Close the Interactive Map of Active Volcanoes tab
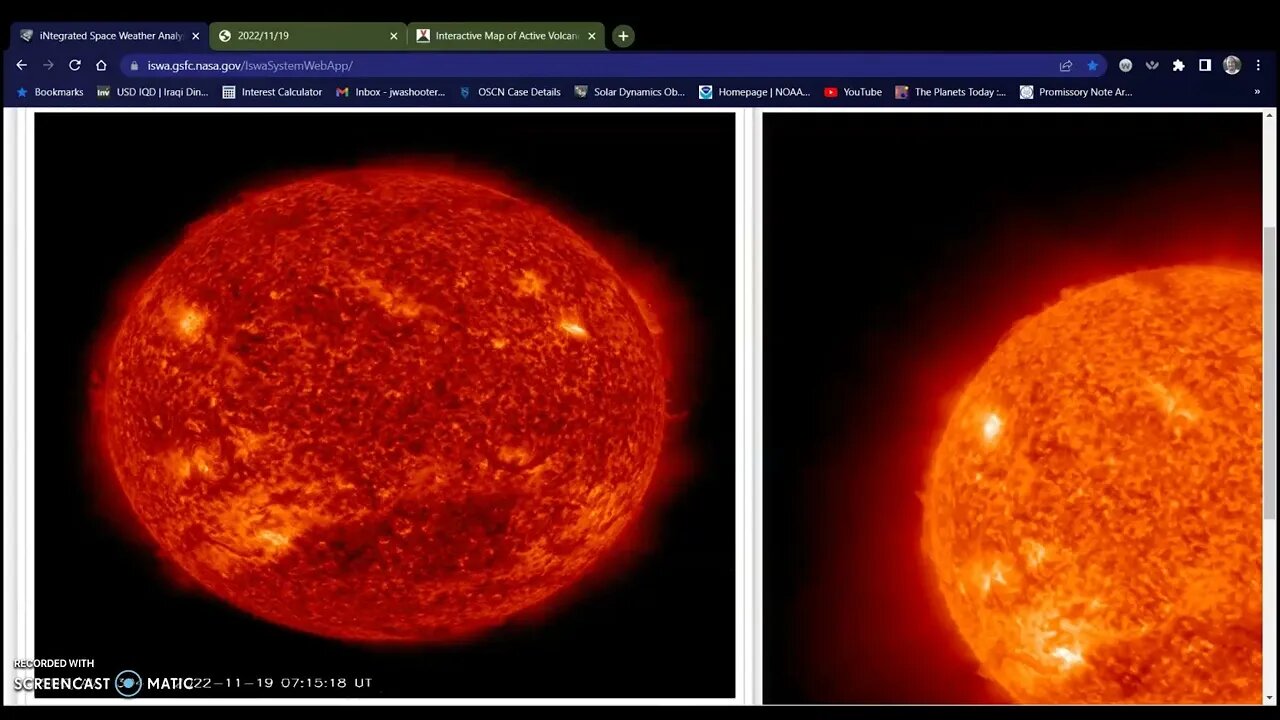Viewport: 1280px width, 720px height. coord(592,36)
